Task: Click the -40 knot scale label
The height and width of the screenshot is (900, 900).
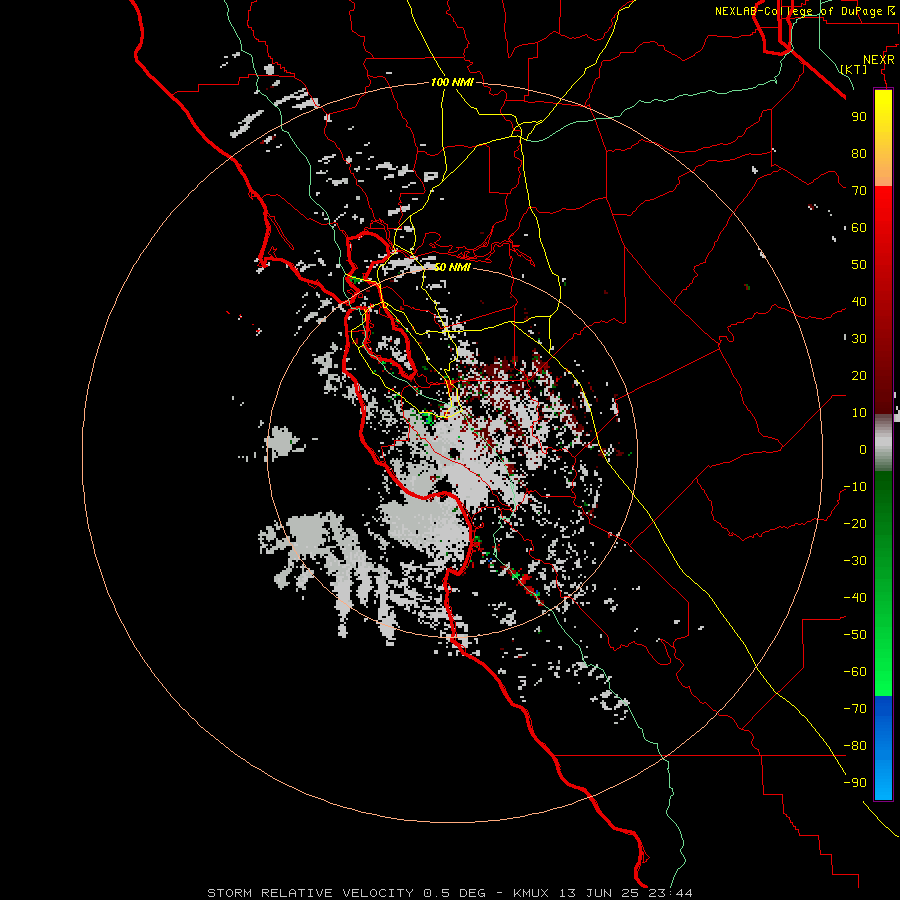Action: [x=855, y=598]
